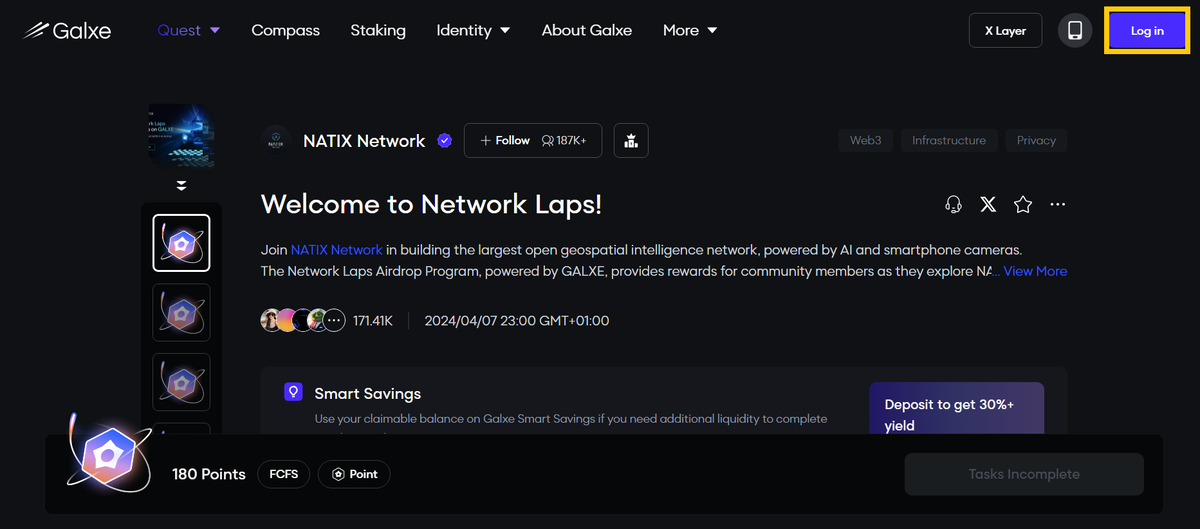Screen dimensions: 1200x529
Task: Click the Privacy tag
Action: 1036,141
